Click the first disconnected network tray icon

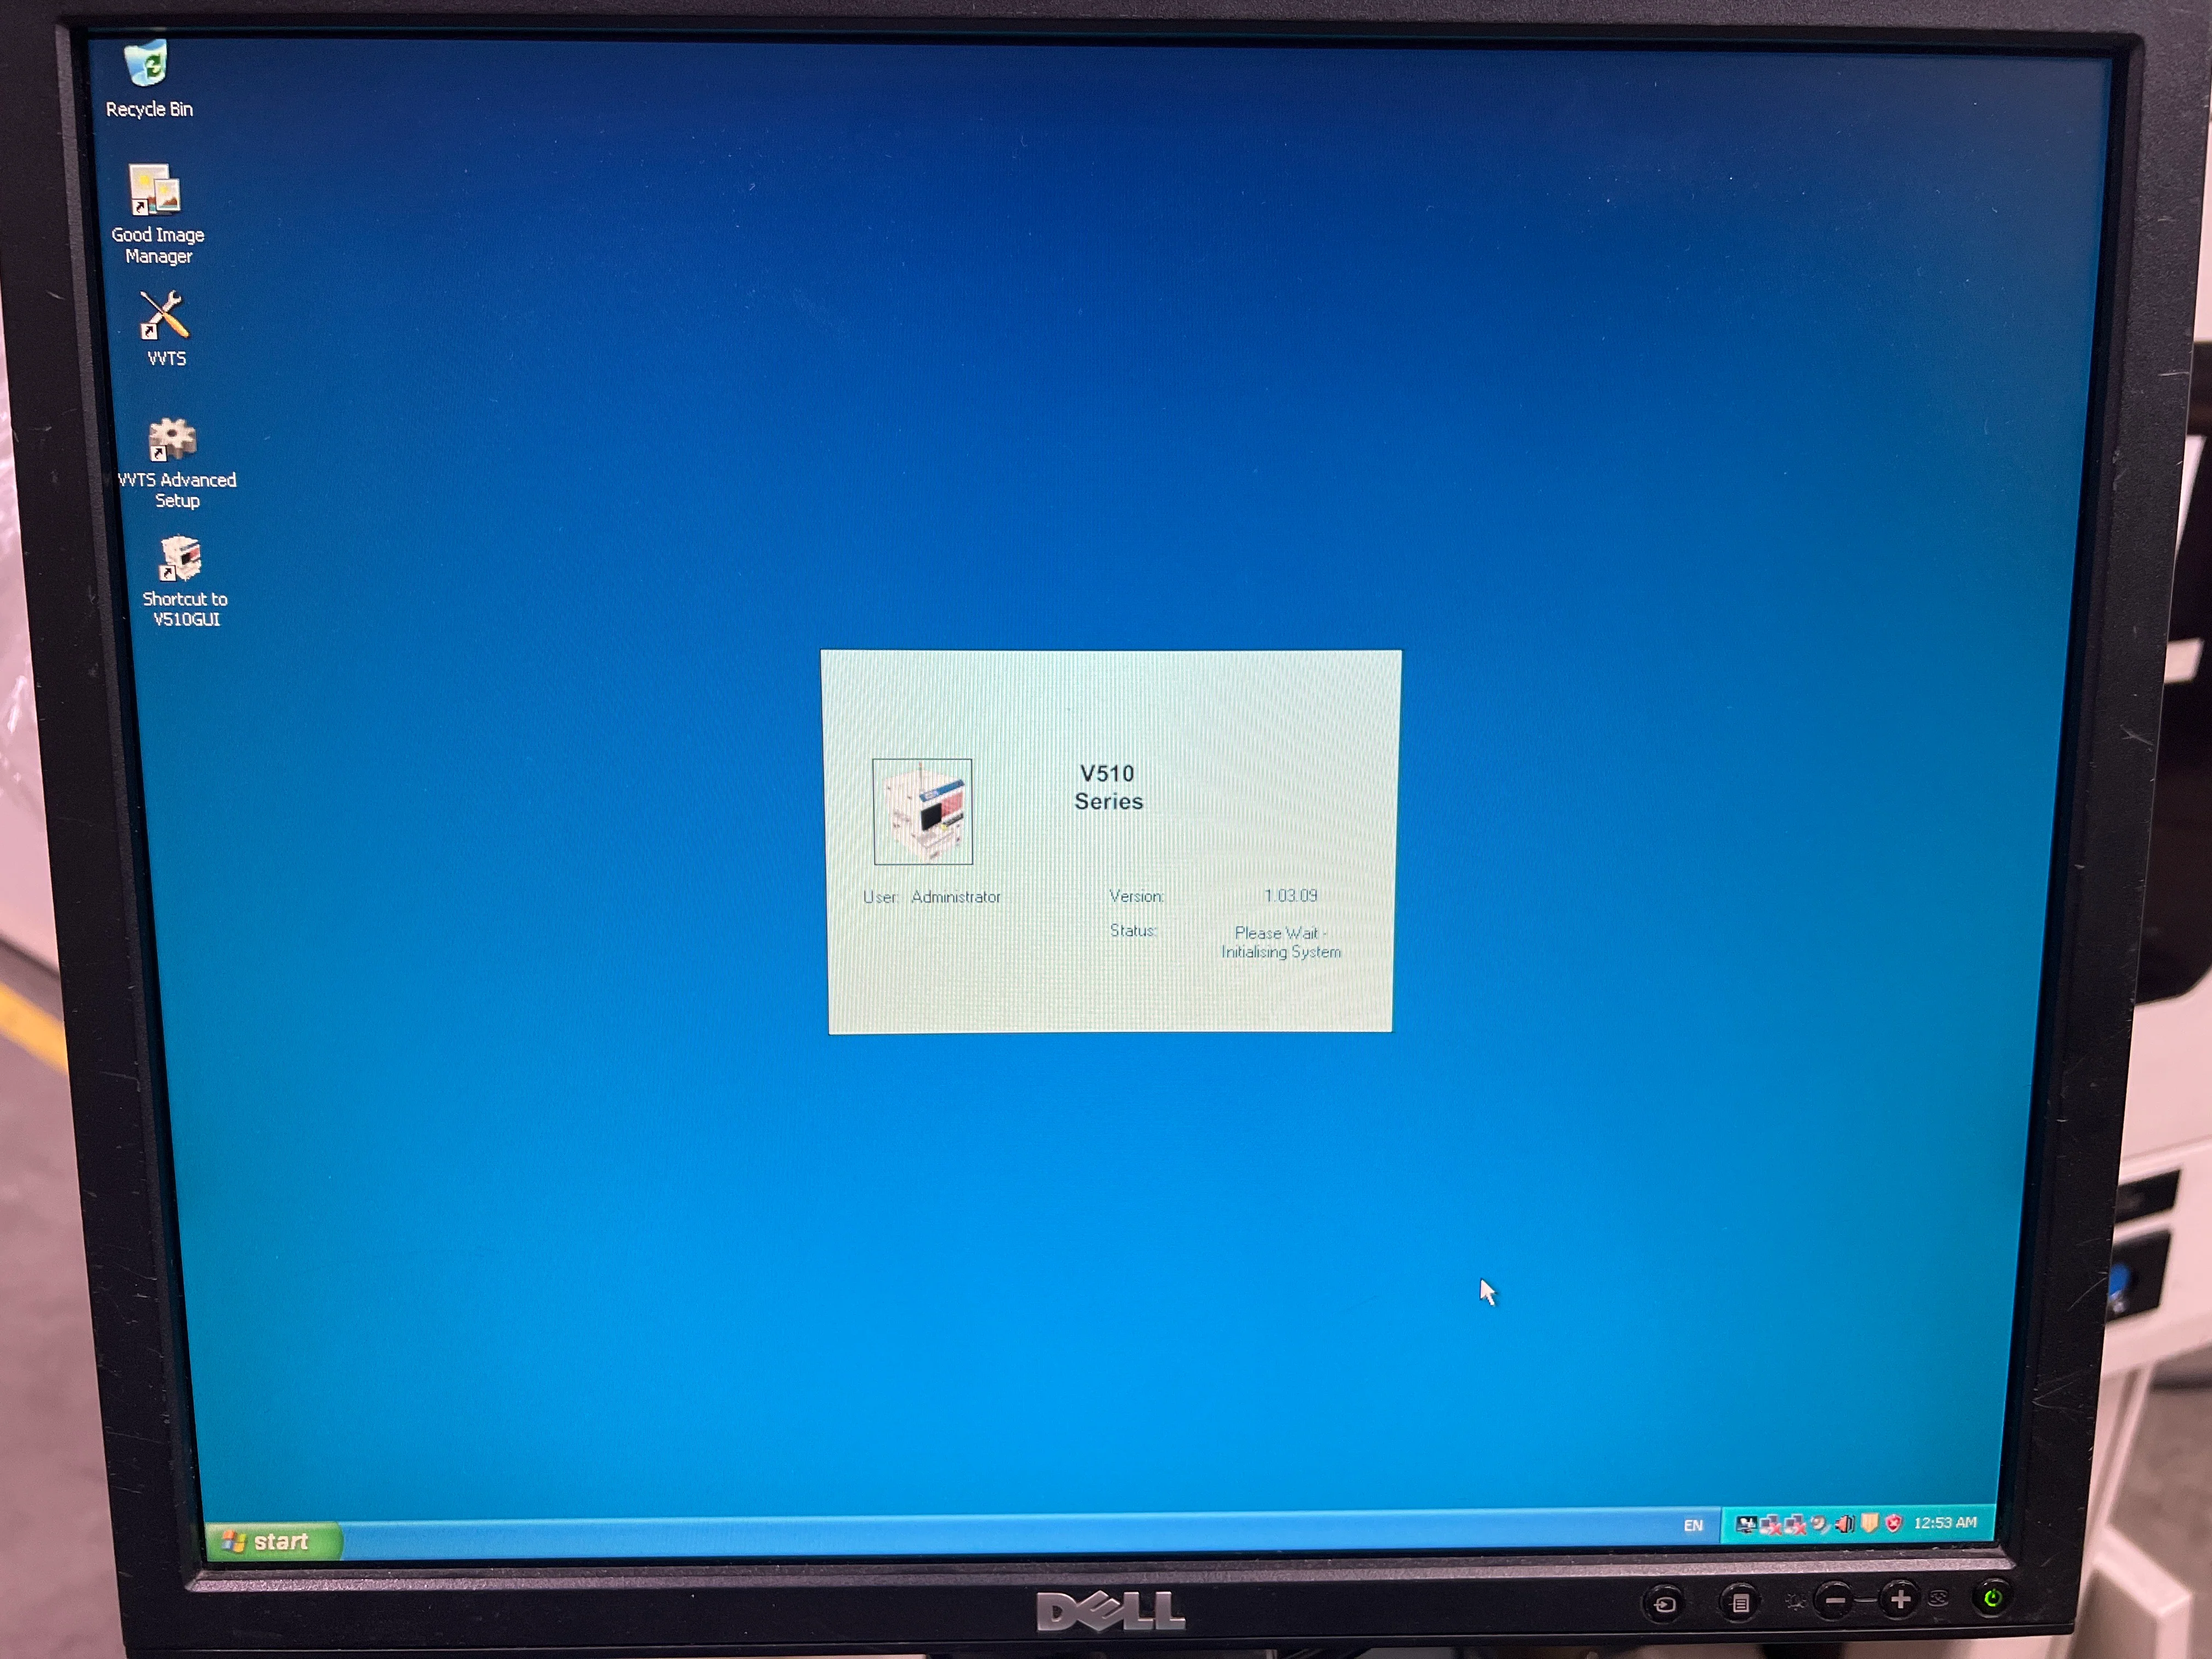click(1770, 1523)
